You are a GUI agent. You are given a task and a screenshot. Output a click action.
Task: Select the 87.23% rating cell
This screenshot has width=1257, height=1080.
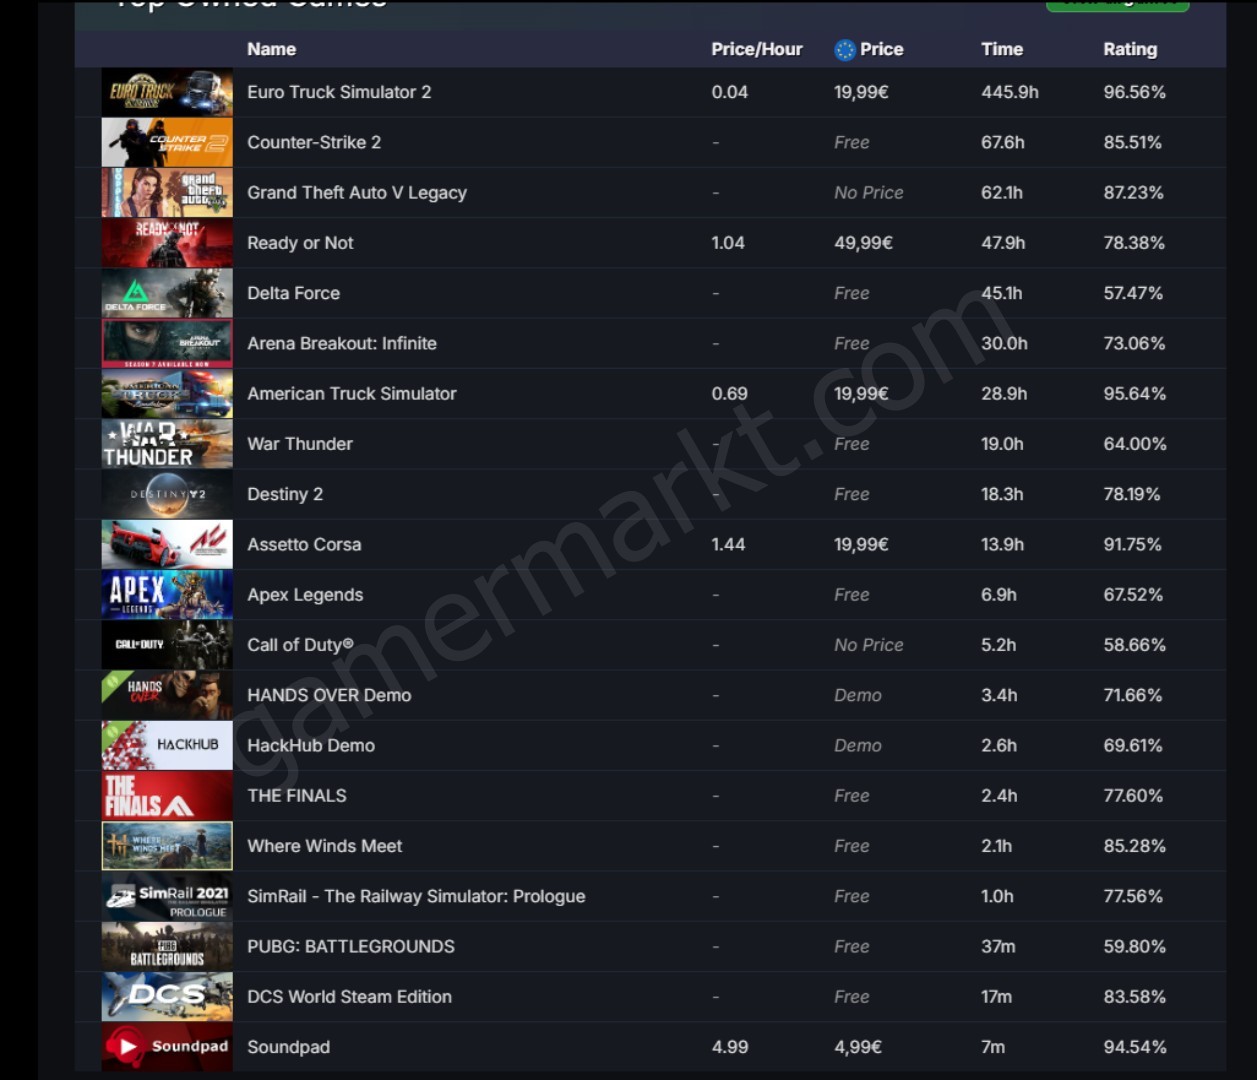click(1134, 192)
